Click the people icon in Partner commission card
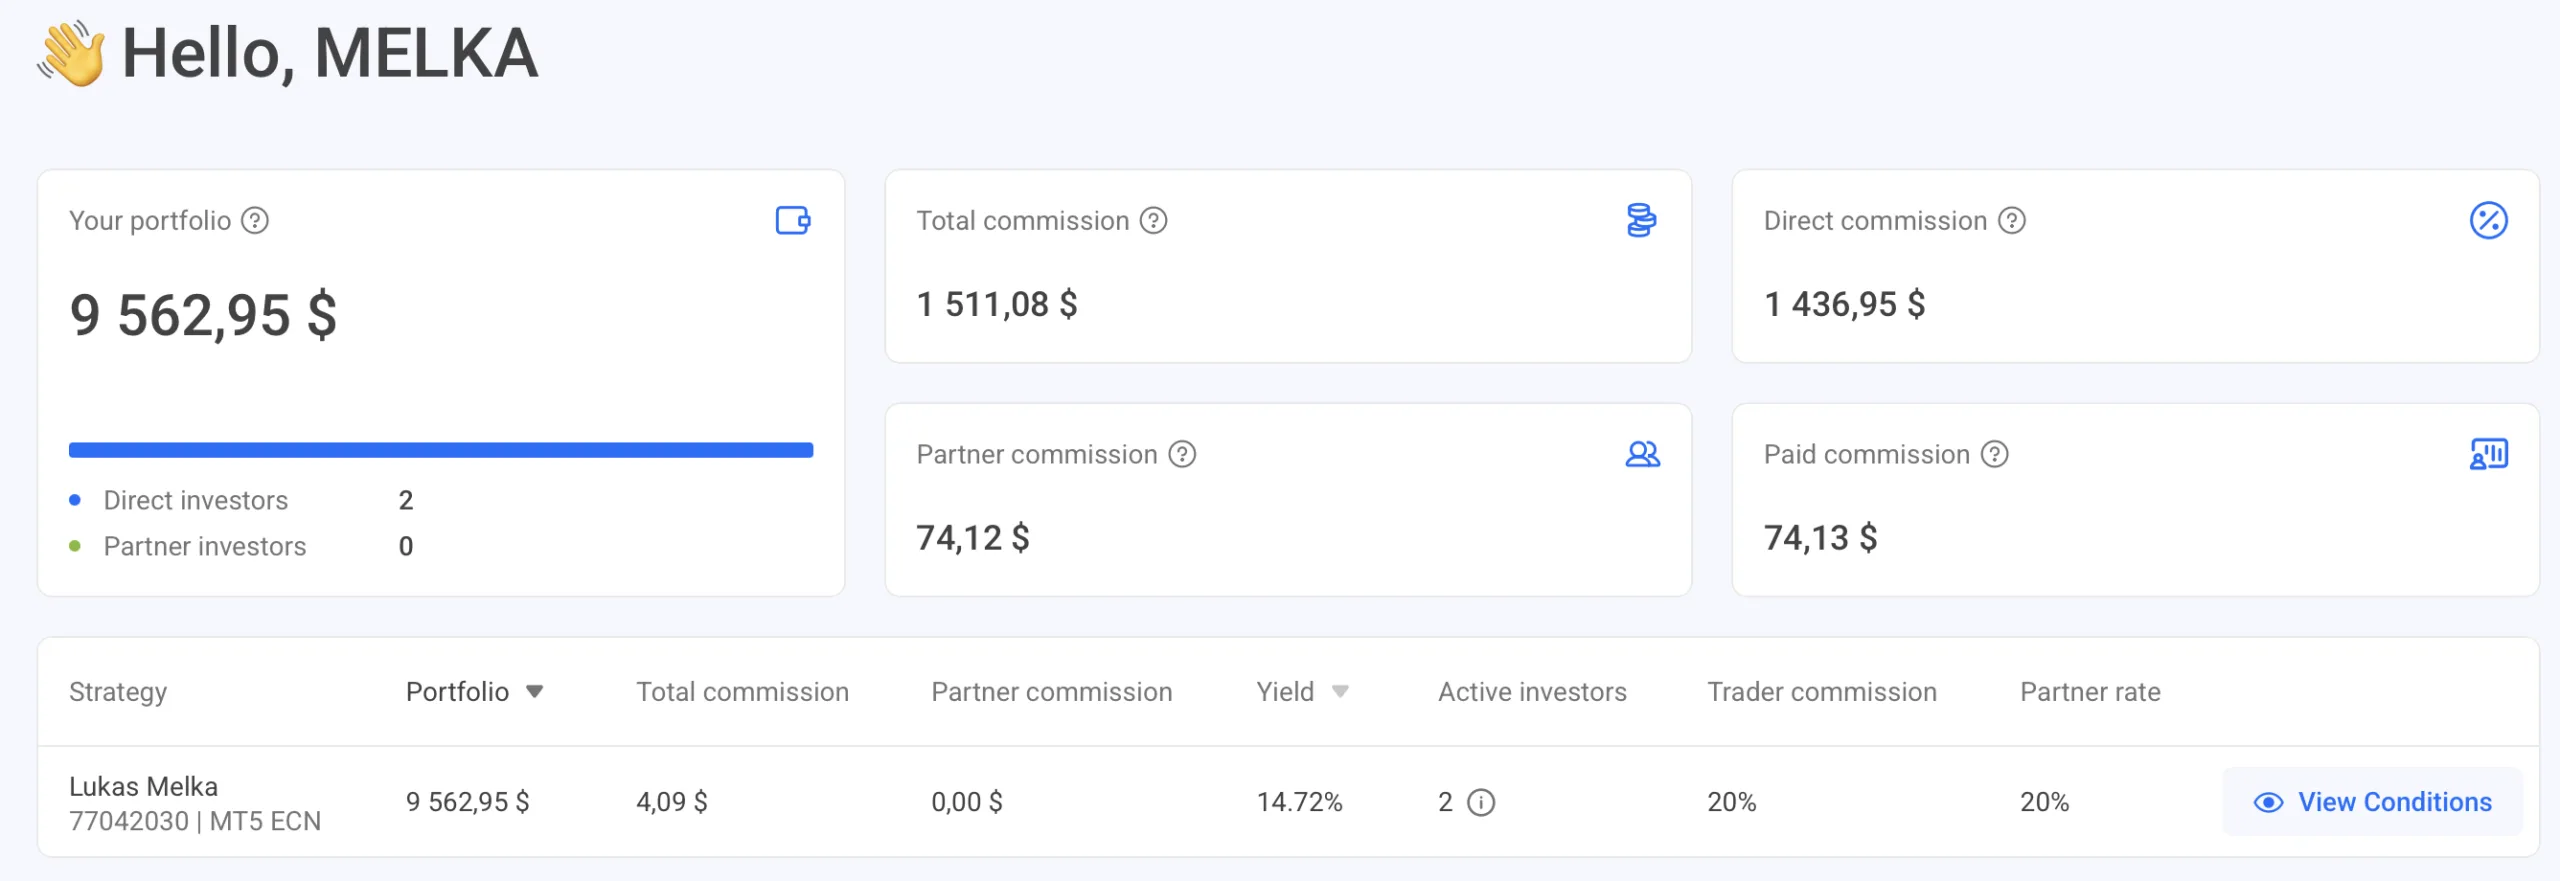The height and width of the screenshot is (881, 2560). pyautogui.click(x=1642, y=454)
